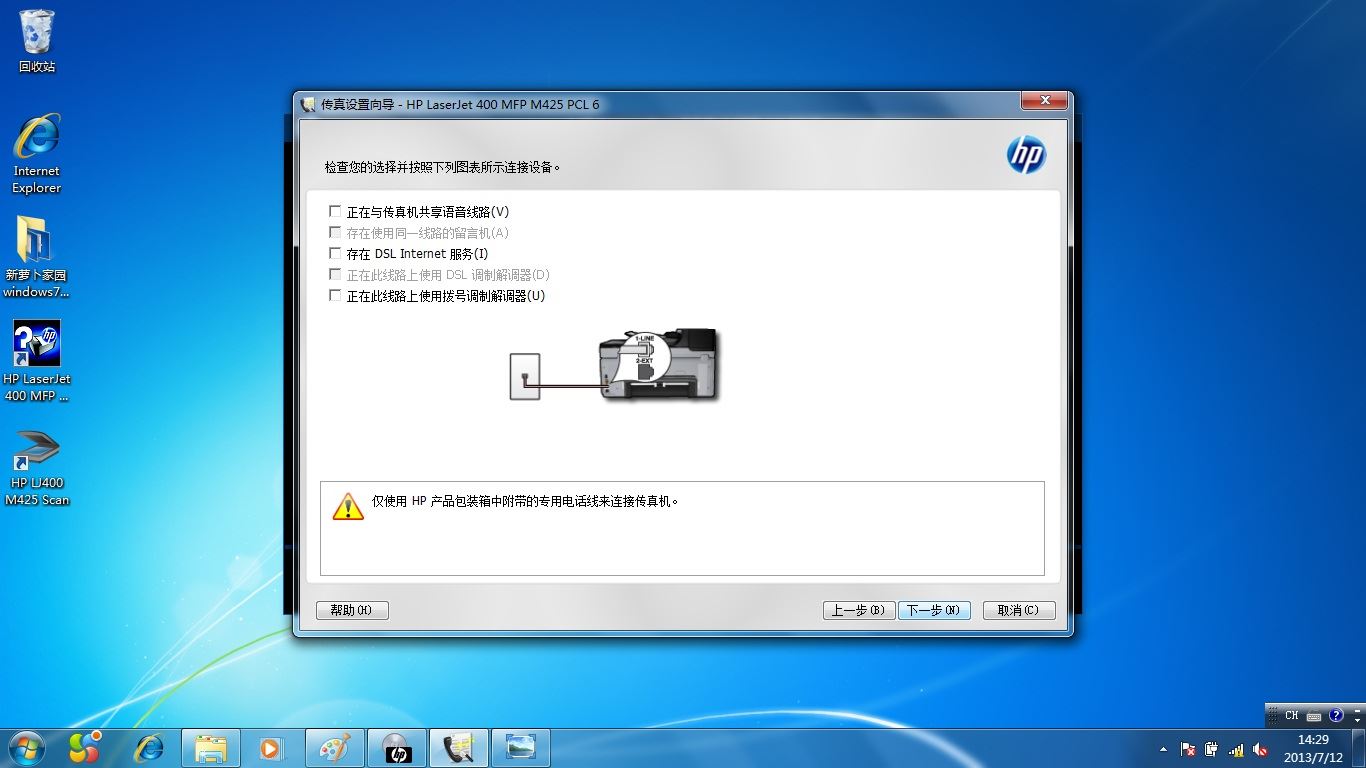Check 正在与传真机共享语音线路(V) checkbox
The image size is (1366, 768).
coord(335,212)
